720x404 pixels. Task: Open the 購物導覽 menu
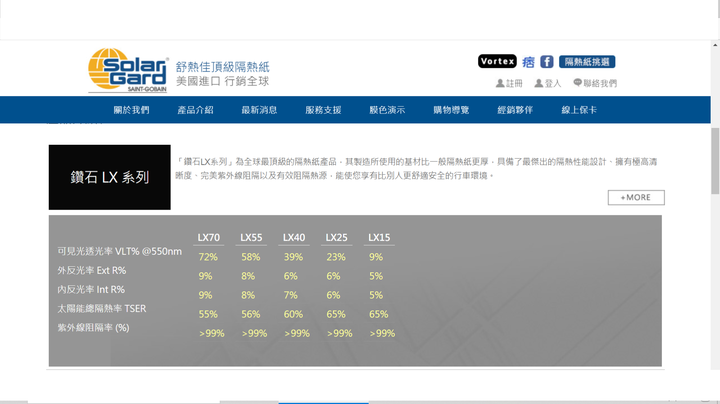pyautogui.click(x=451, y=110)
